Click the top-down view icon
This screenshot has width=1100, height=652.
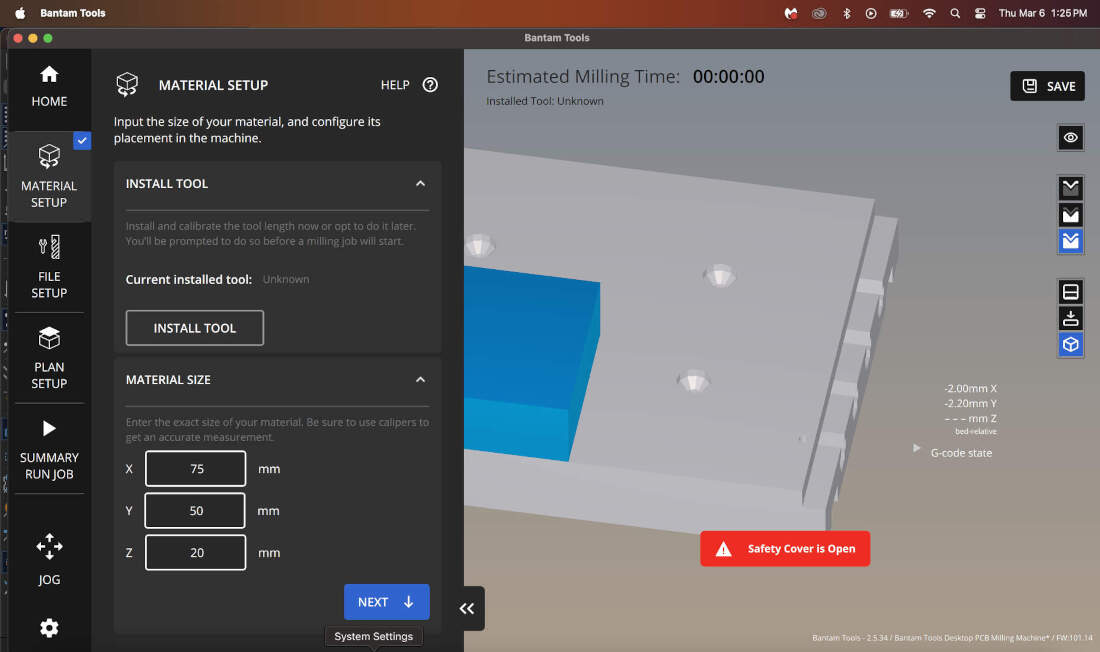[1071, 292]
